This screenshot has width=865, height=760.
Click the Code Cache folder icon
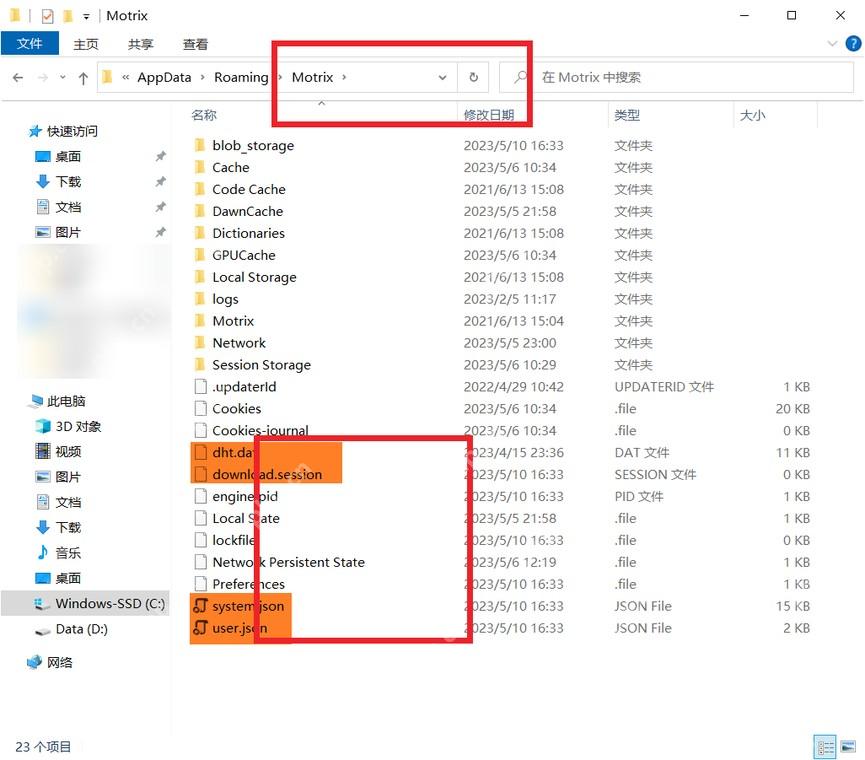(x=200, y=189)
